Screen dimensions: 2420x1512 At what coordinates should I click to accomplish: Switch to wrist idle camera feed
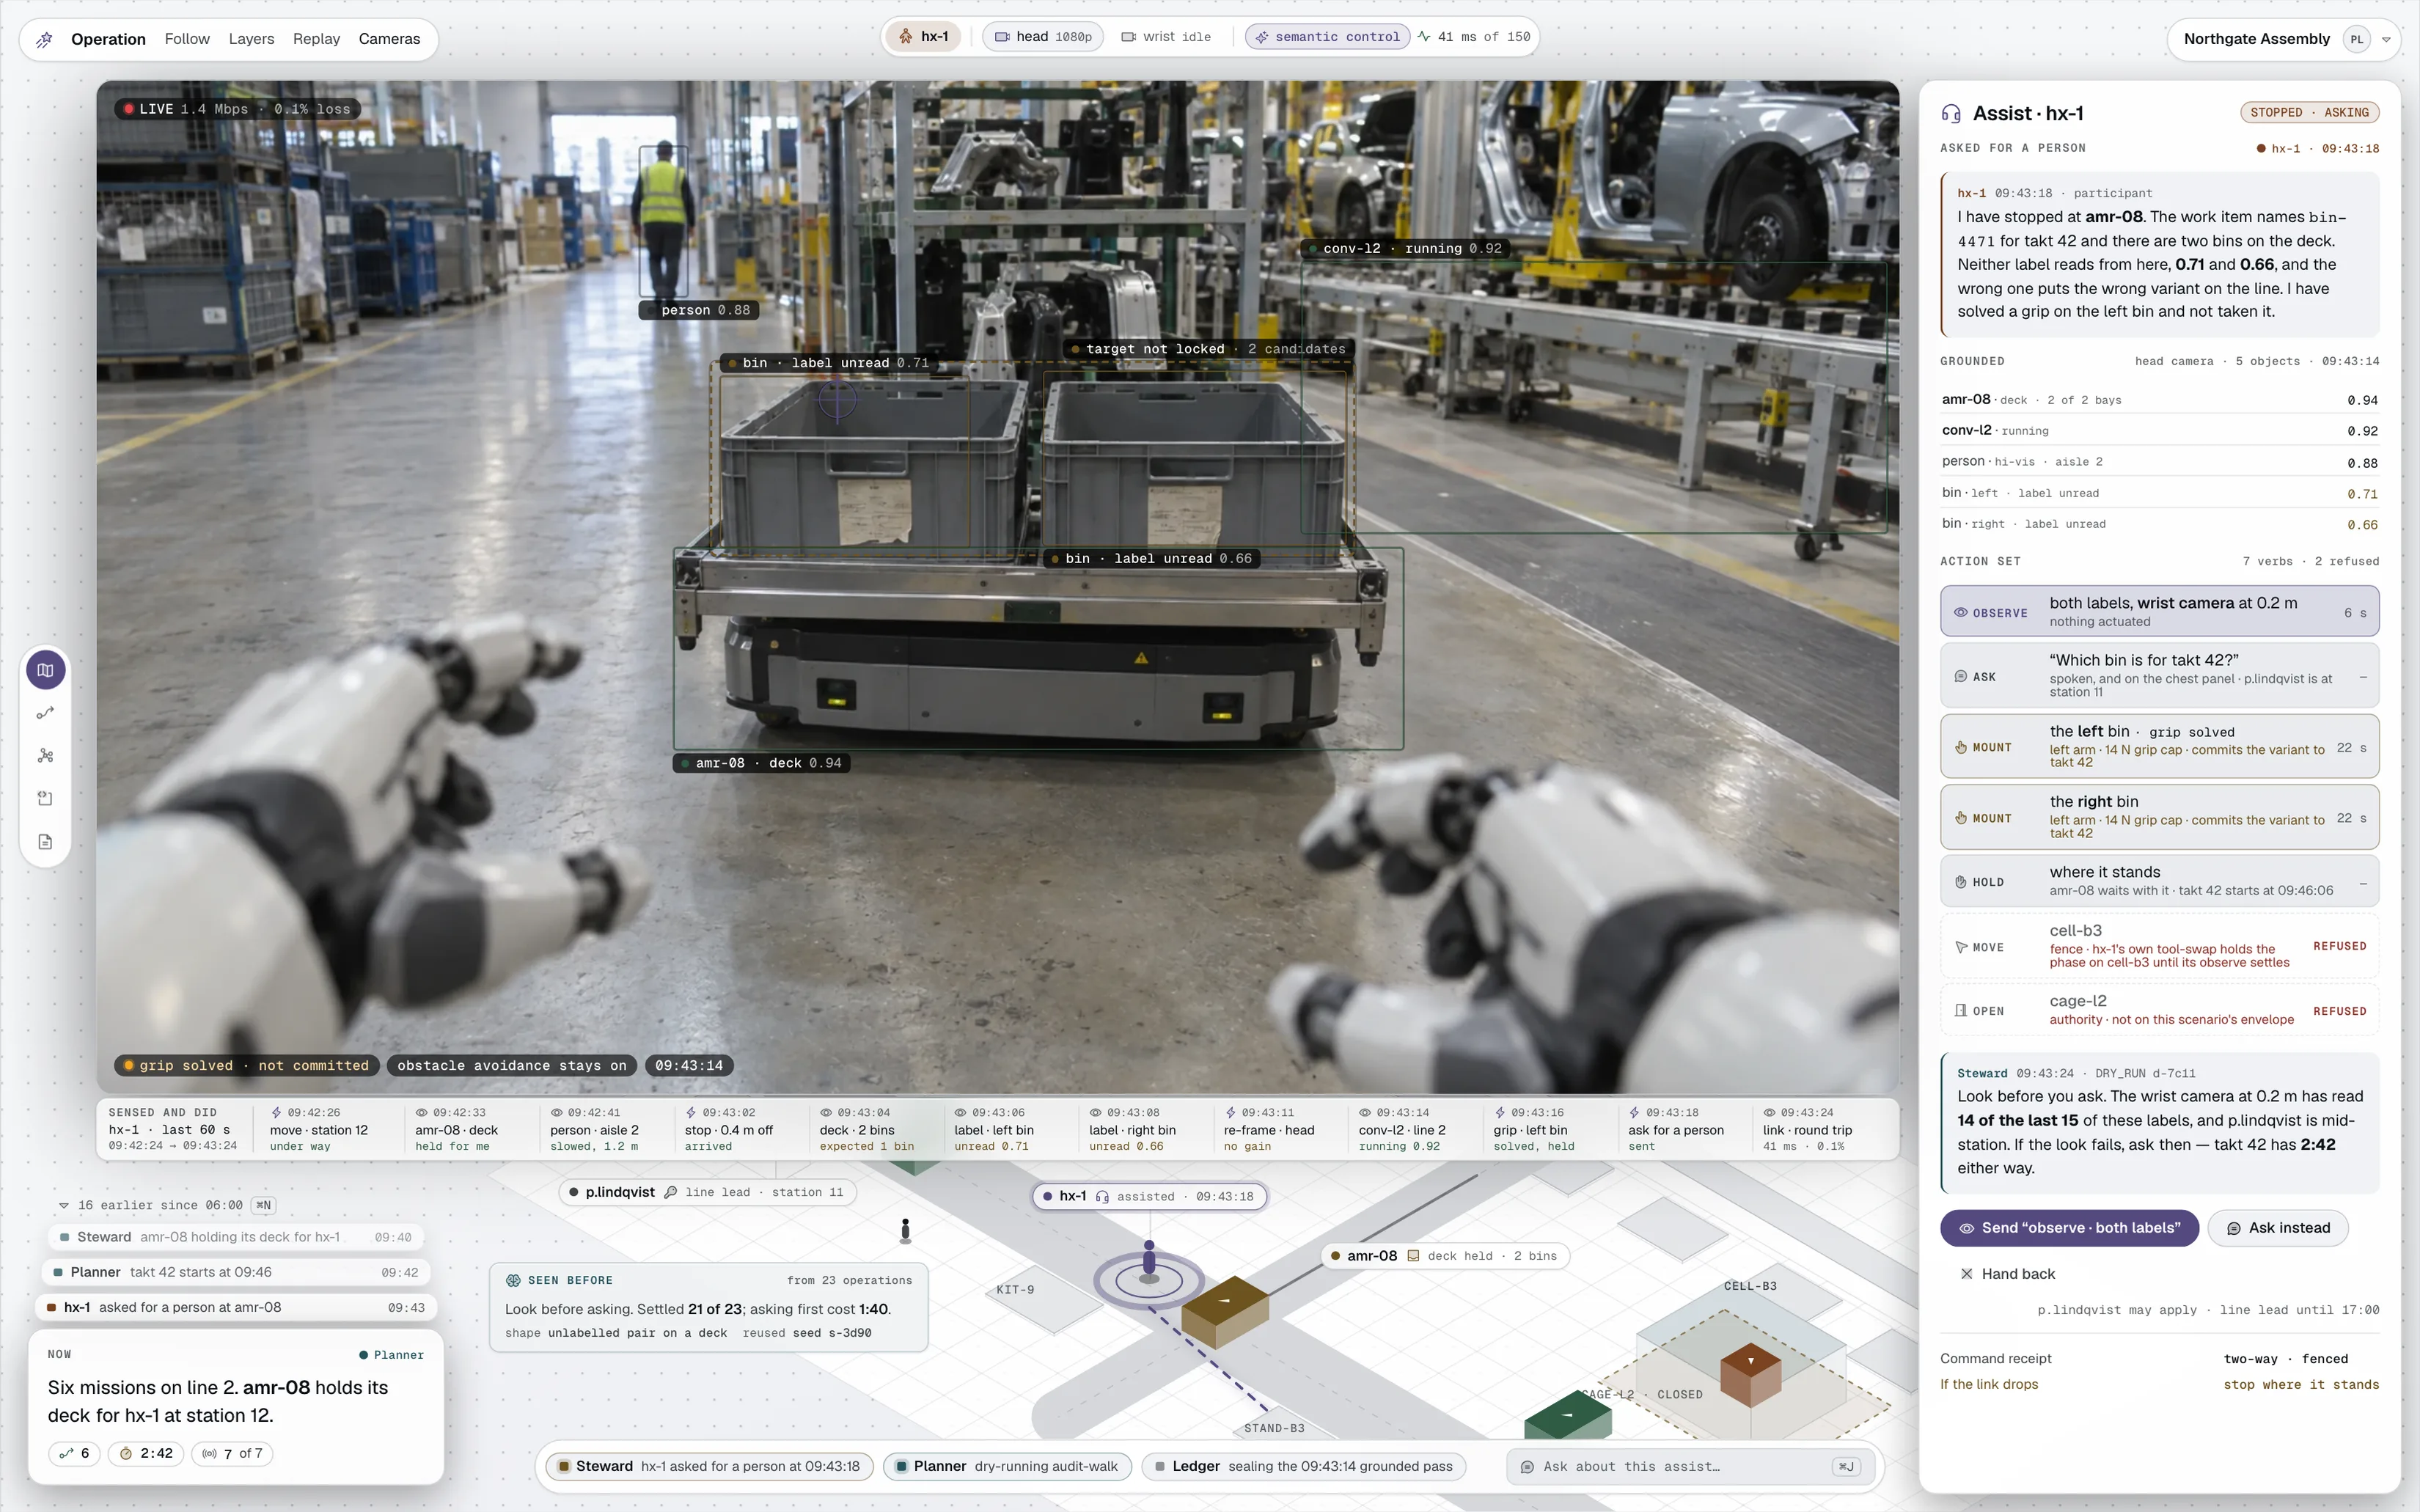click(1166, 37)
